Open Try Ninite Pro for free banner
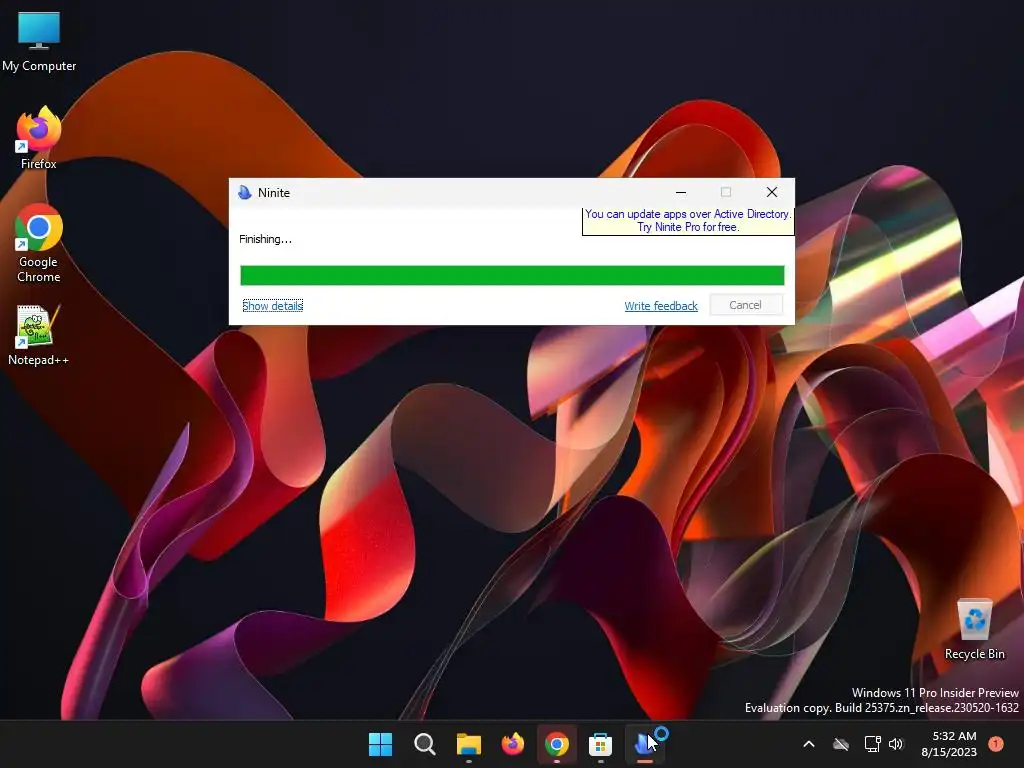The height and width of the screenshot is (768, 1024). (688, 221)
